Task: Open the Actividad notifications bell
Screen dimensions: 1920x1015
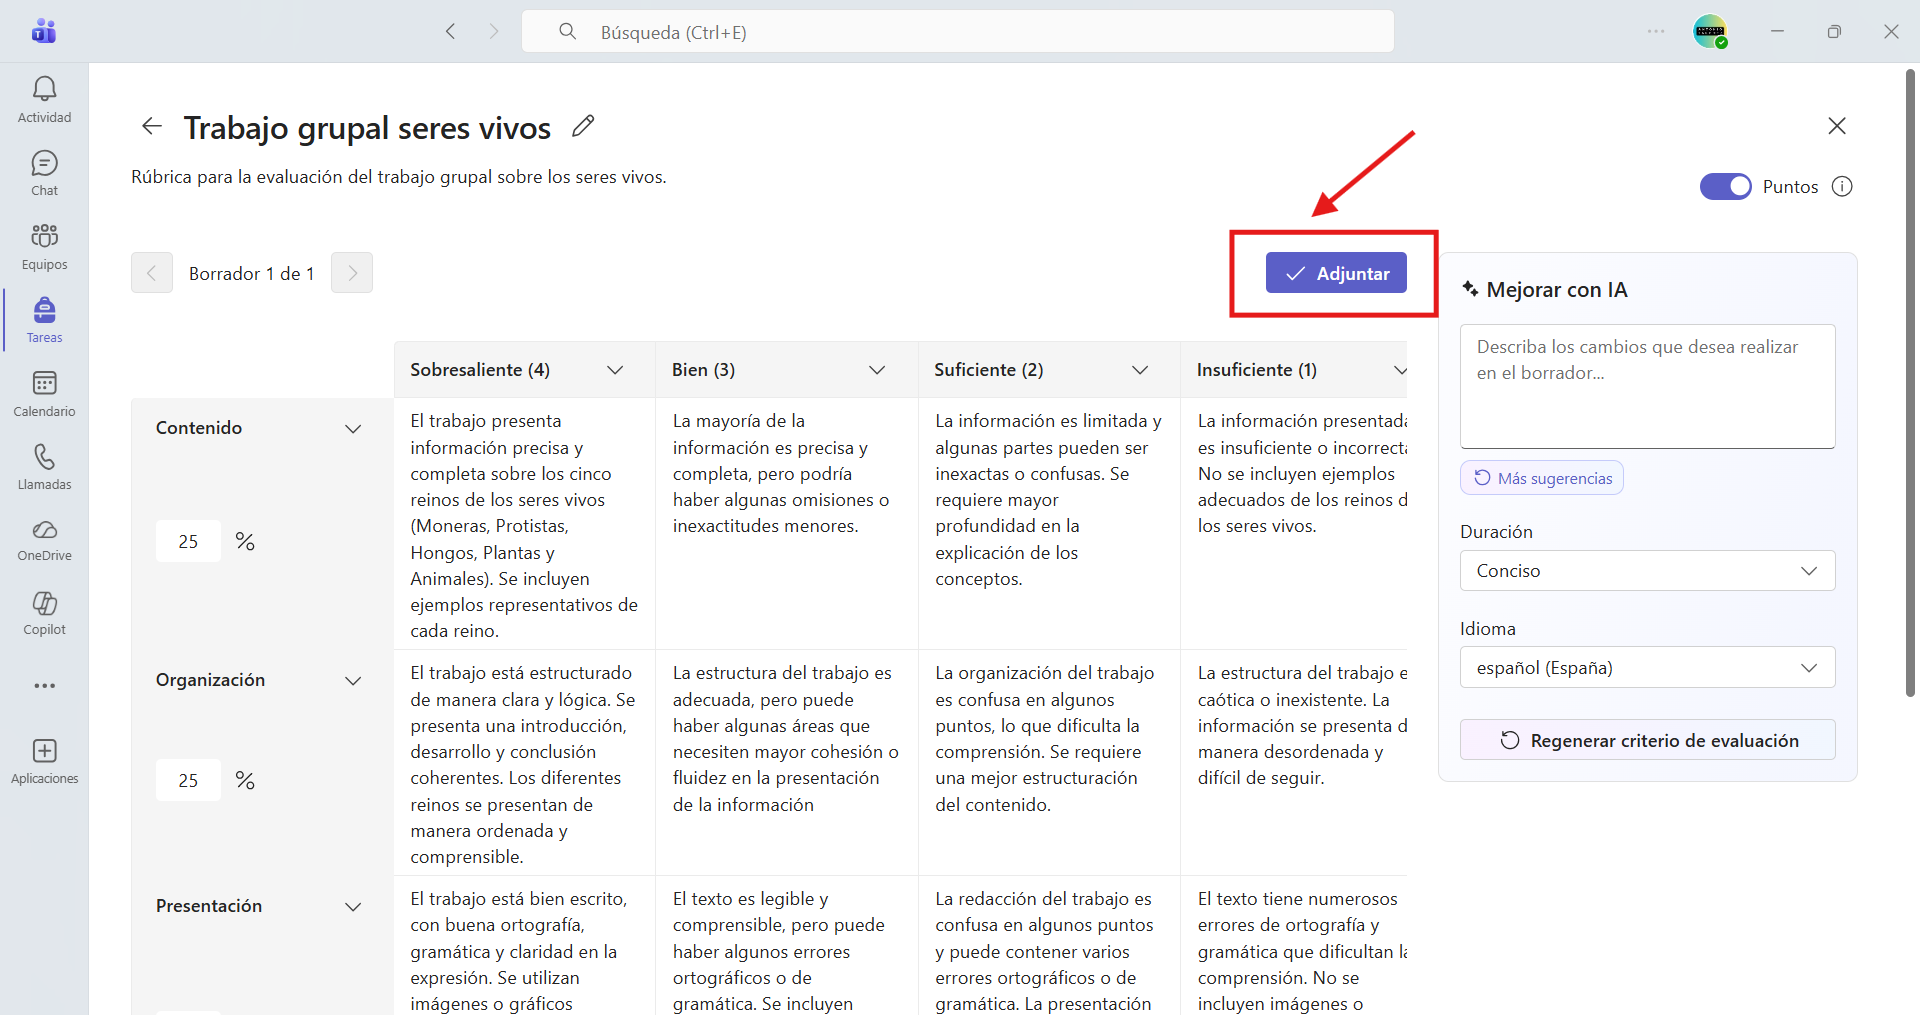Action: pyautogui.click(x=44, y=99)
